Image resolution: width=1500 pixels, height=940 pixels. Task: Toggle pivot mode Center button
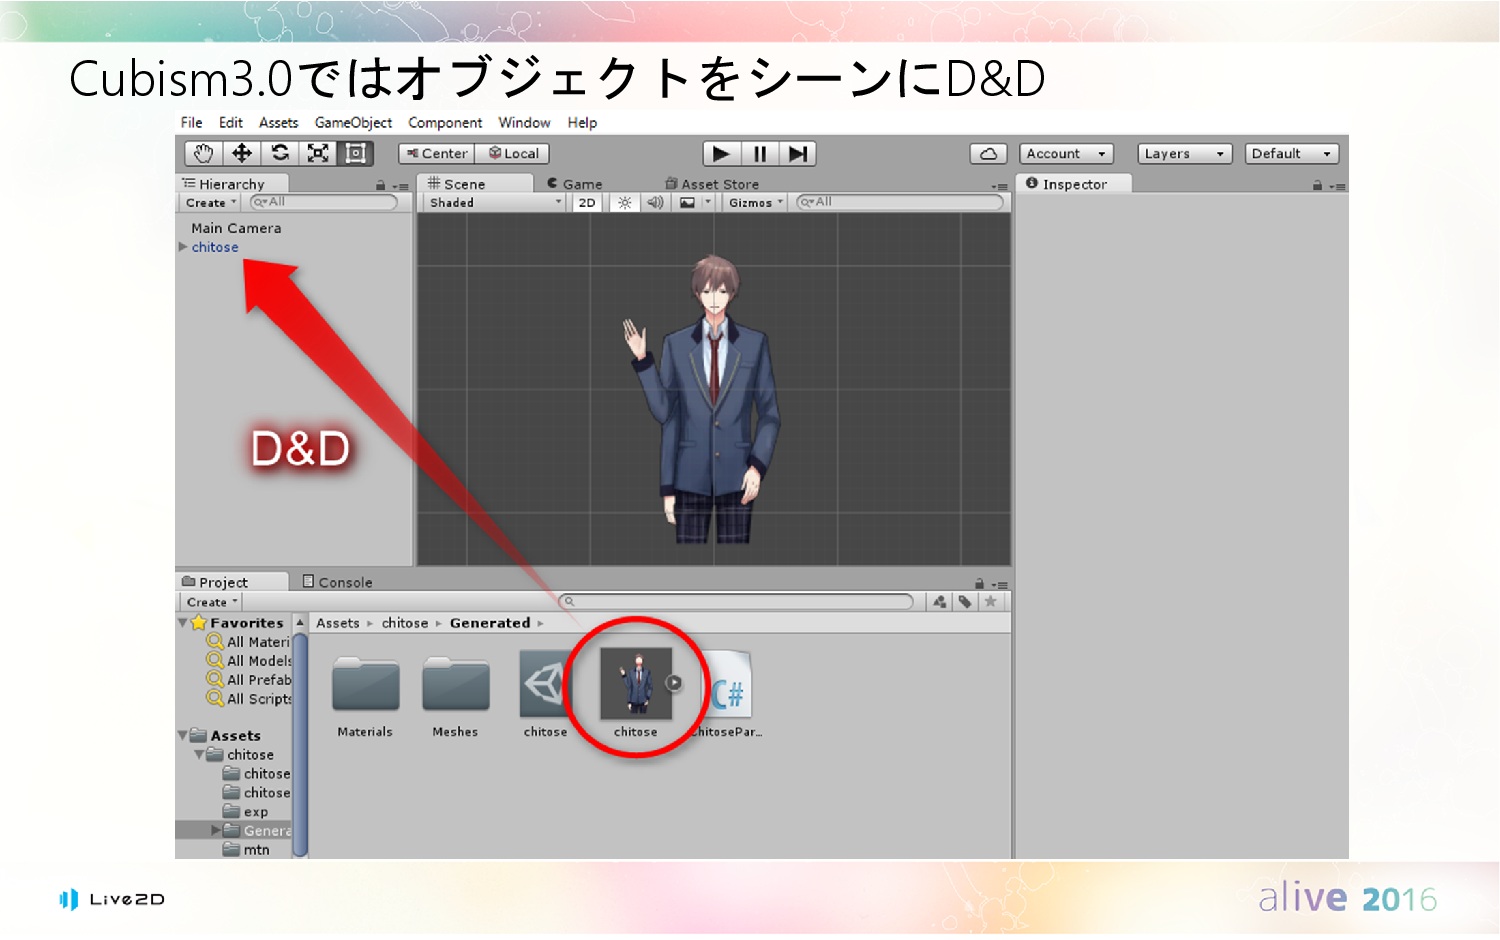click(x=437, y=154)
